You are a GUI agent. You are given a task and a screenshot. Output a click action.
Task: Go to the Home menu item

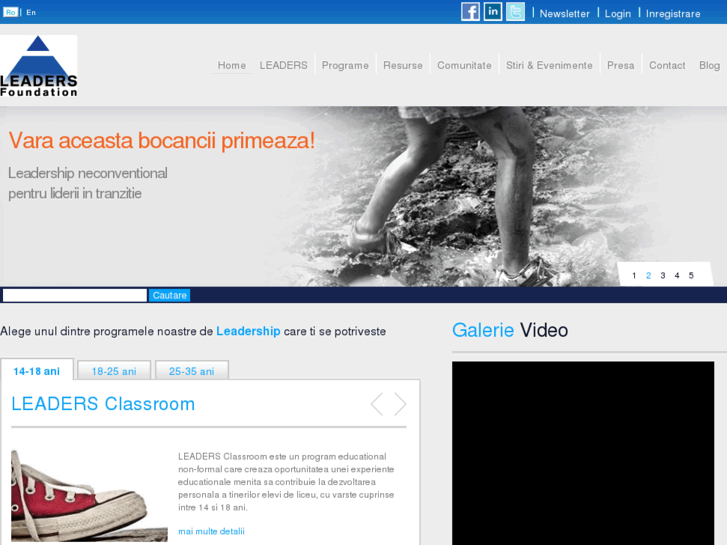[232, 65]
